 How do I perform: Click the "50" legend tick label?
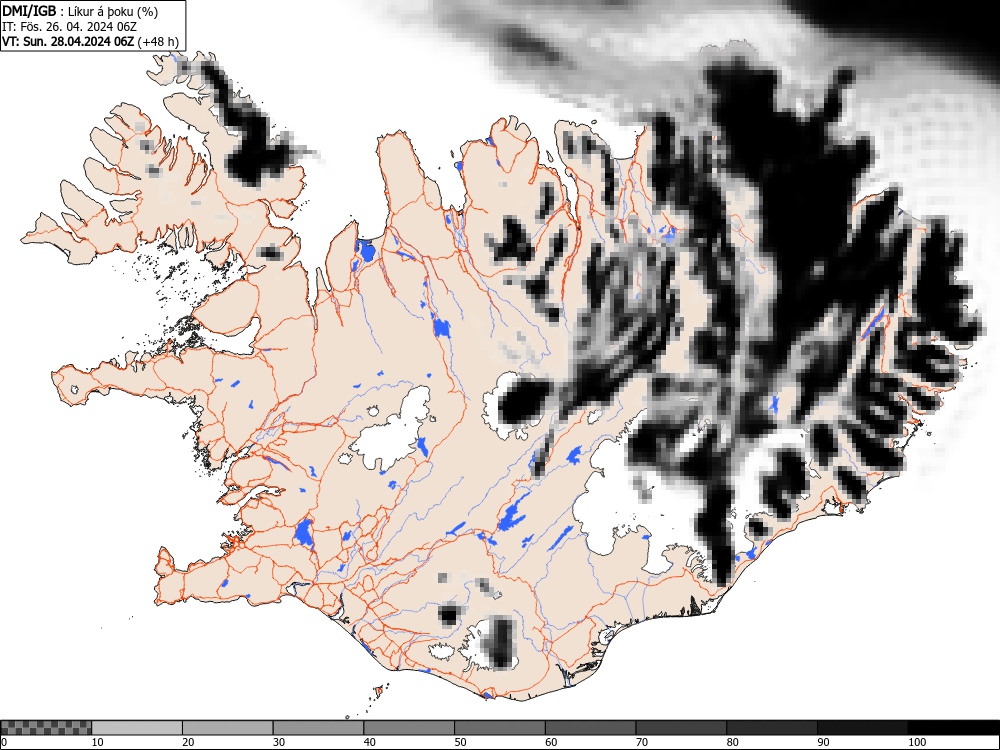pyautogui.click(x=460, y=742)
